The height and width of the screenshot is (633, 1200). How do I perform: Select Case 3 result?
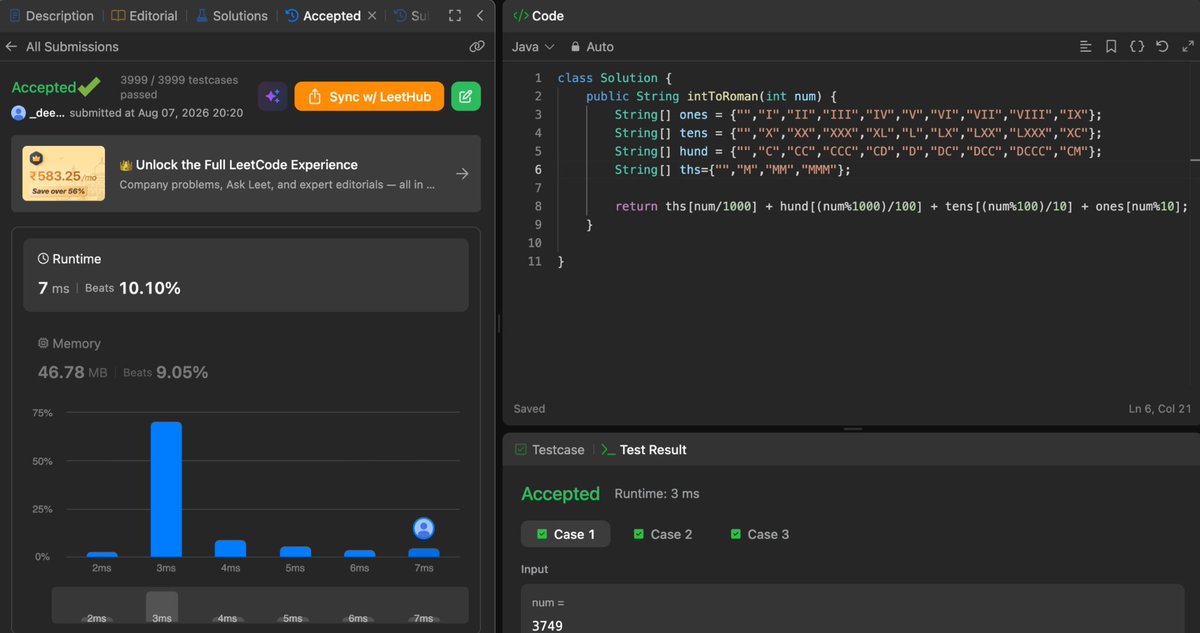point(760,534)
